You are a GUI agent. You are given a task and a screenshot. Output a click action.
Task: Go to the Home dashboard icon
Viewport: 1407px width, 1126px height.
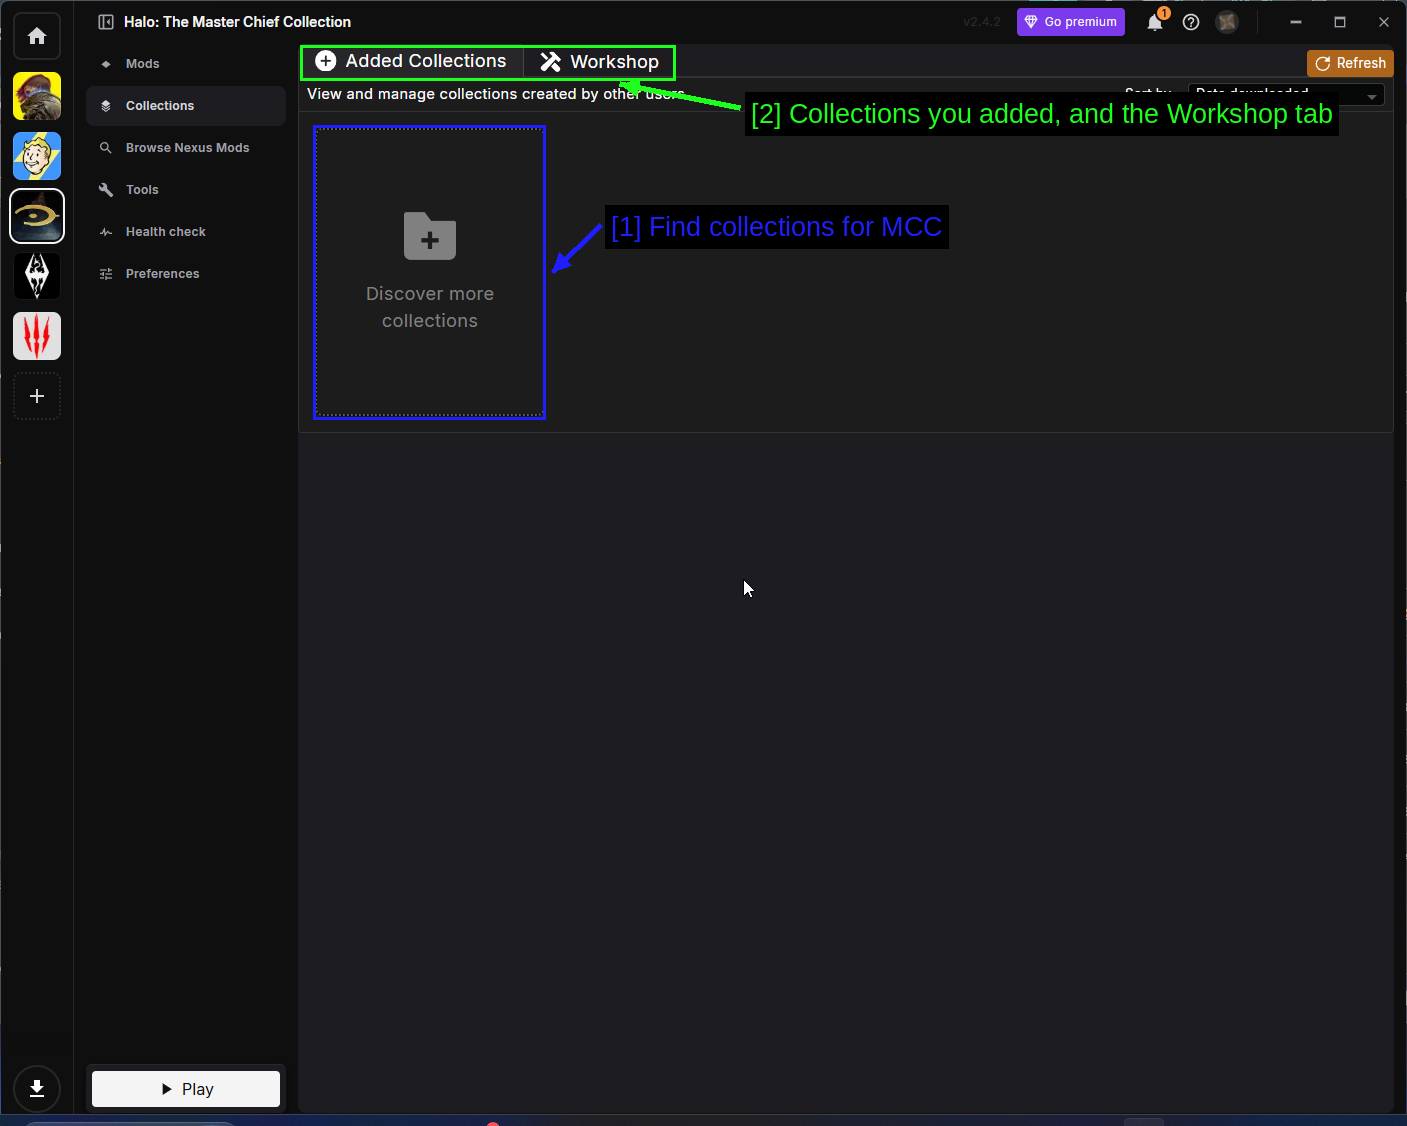[37, 36]
